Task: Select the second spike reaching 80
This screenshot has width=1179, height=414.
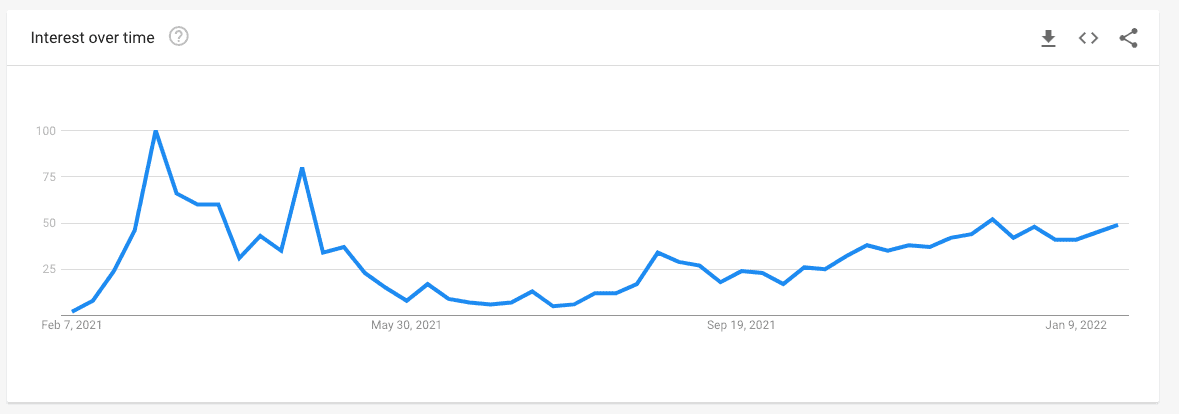Action: pyautogui.click(x=302, y=168)
